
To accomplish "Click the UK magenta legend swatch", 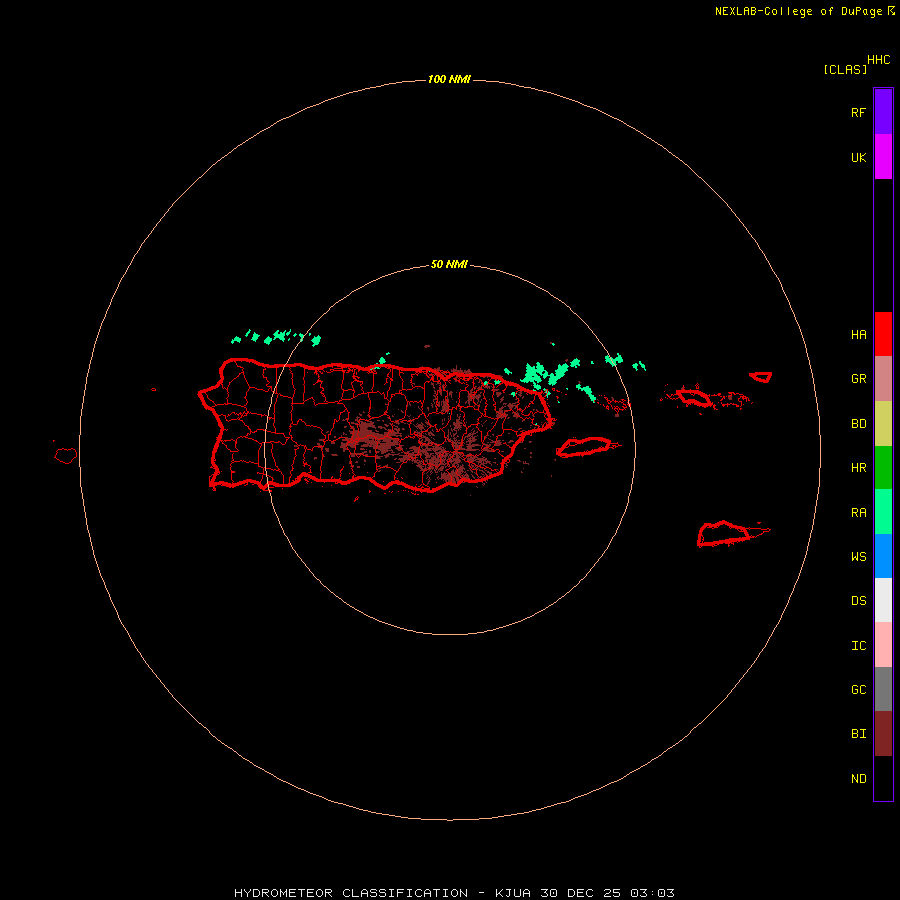I will pyautogui.click(x=883, y=157).
